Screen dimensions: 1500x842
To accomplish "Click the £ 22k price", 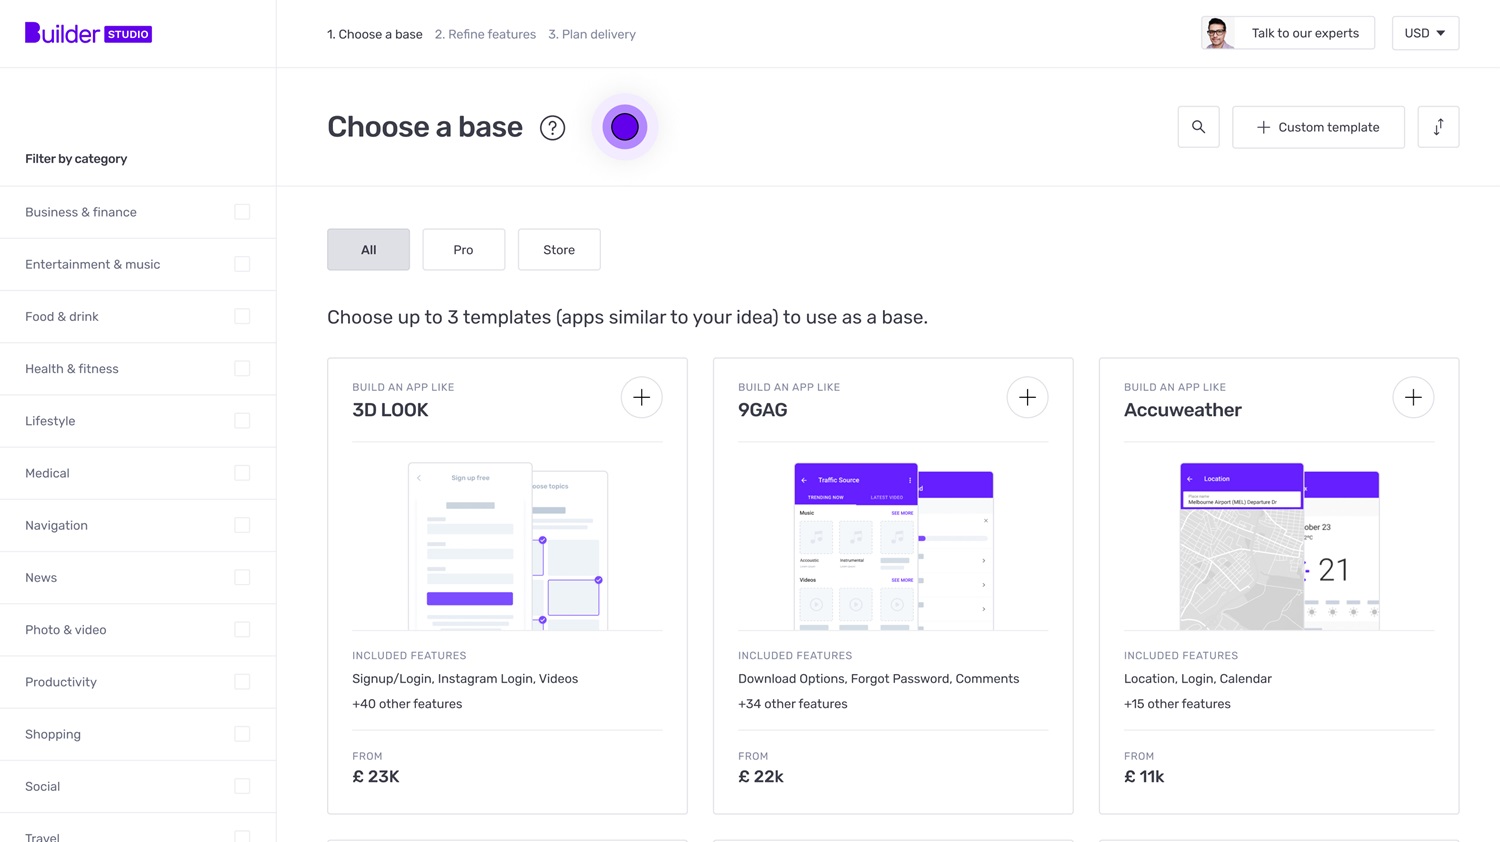I will pyautogui.click(x=761, y=777).
